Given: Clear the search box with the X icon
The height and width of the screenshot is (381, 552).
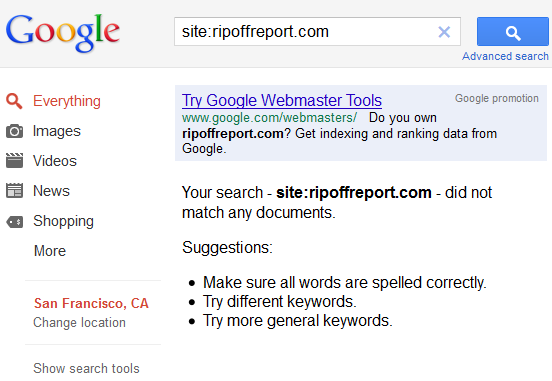Looking at the screenshot, I should coord(444,32).
